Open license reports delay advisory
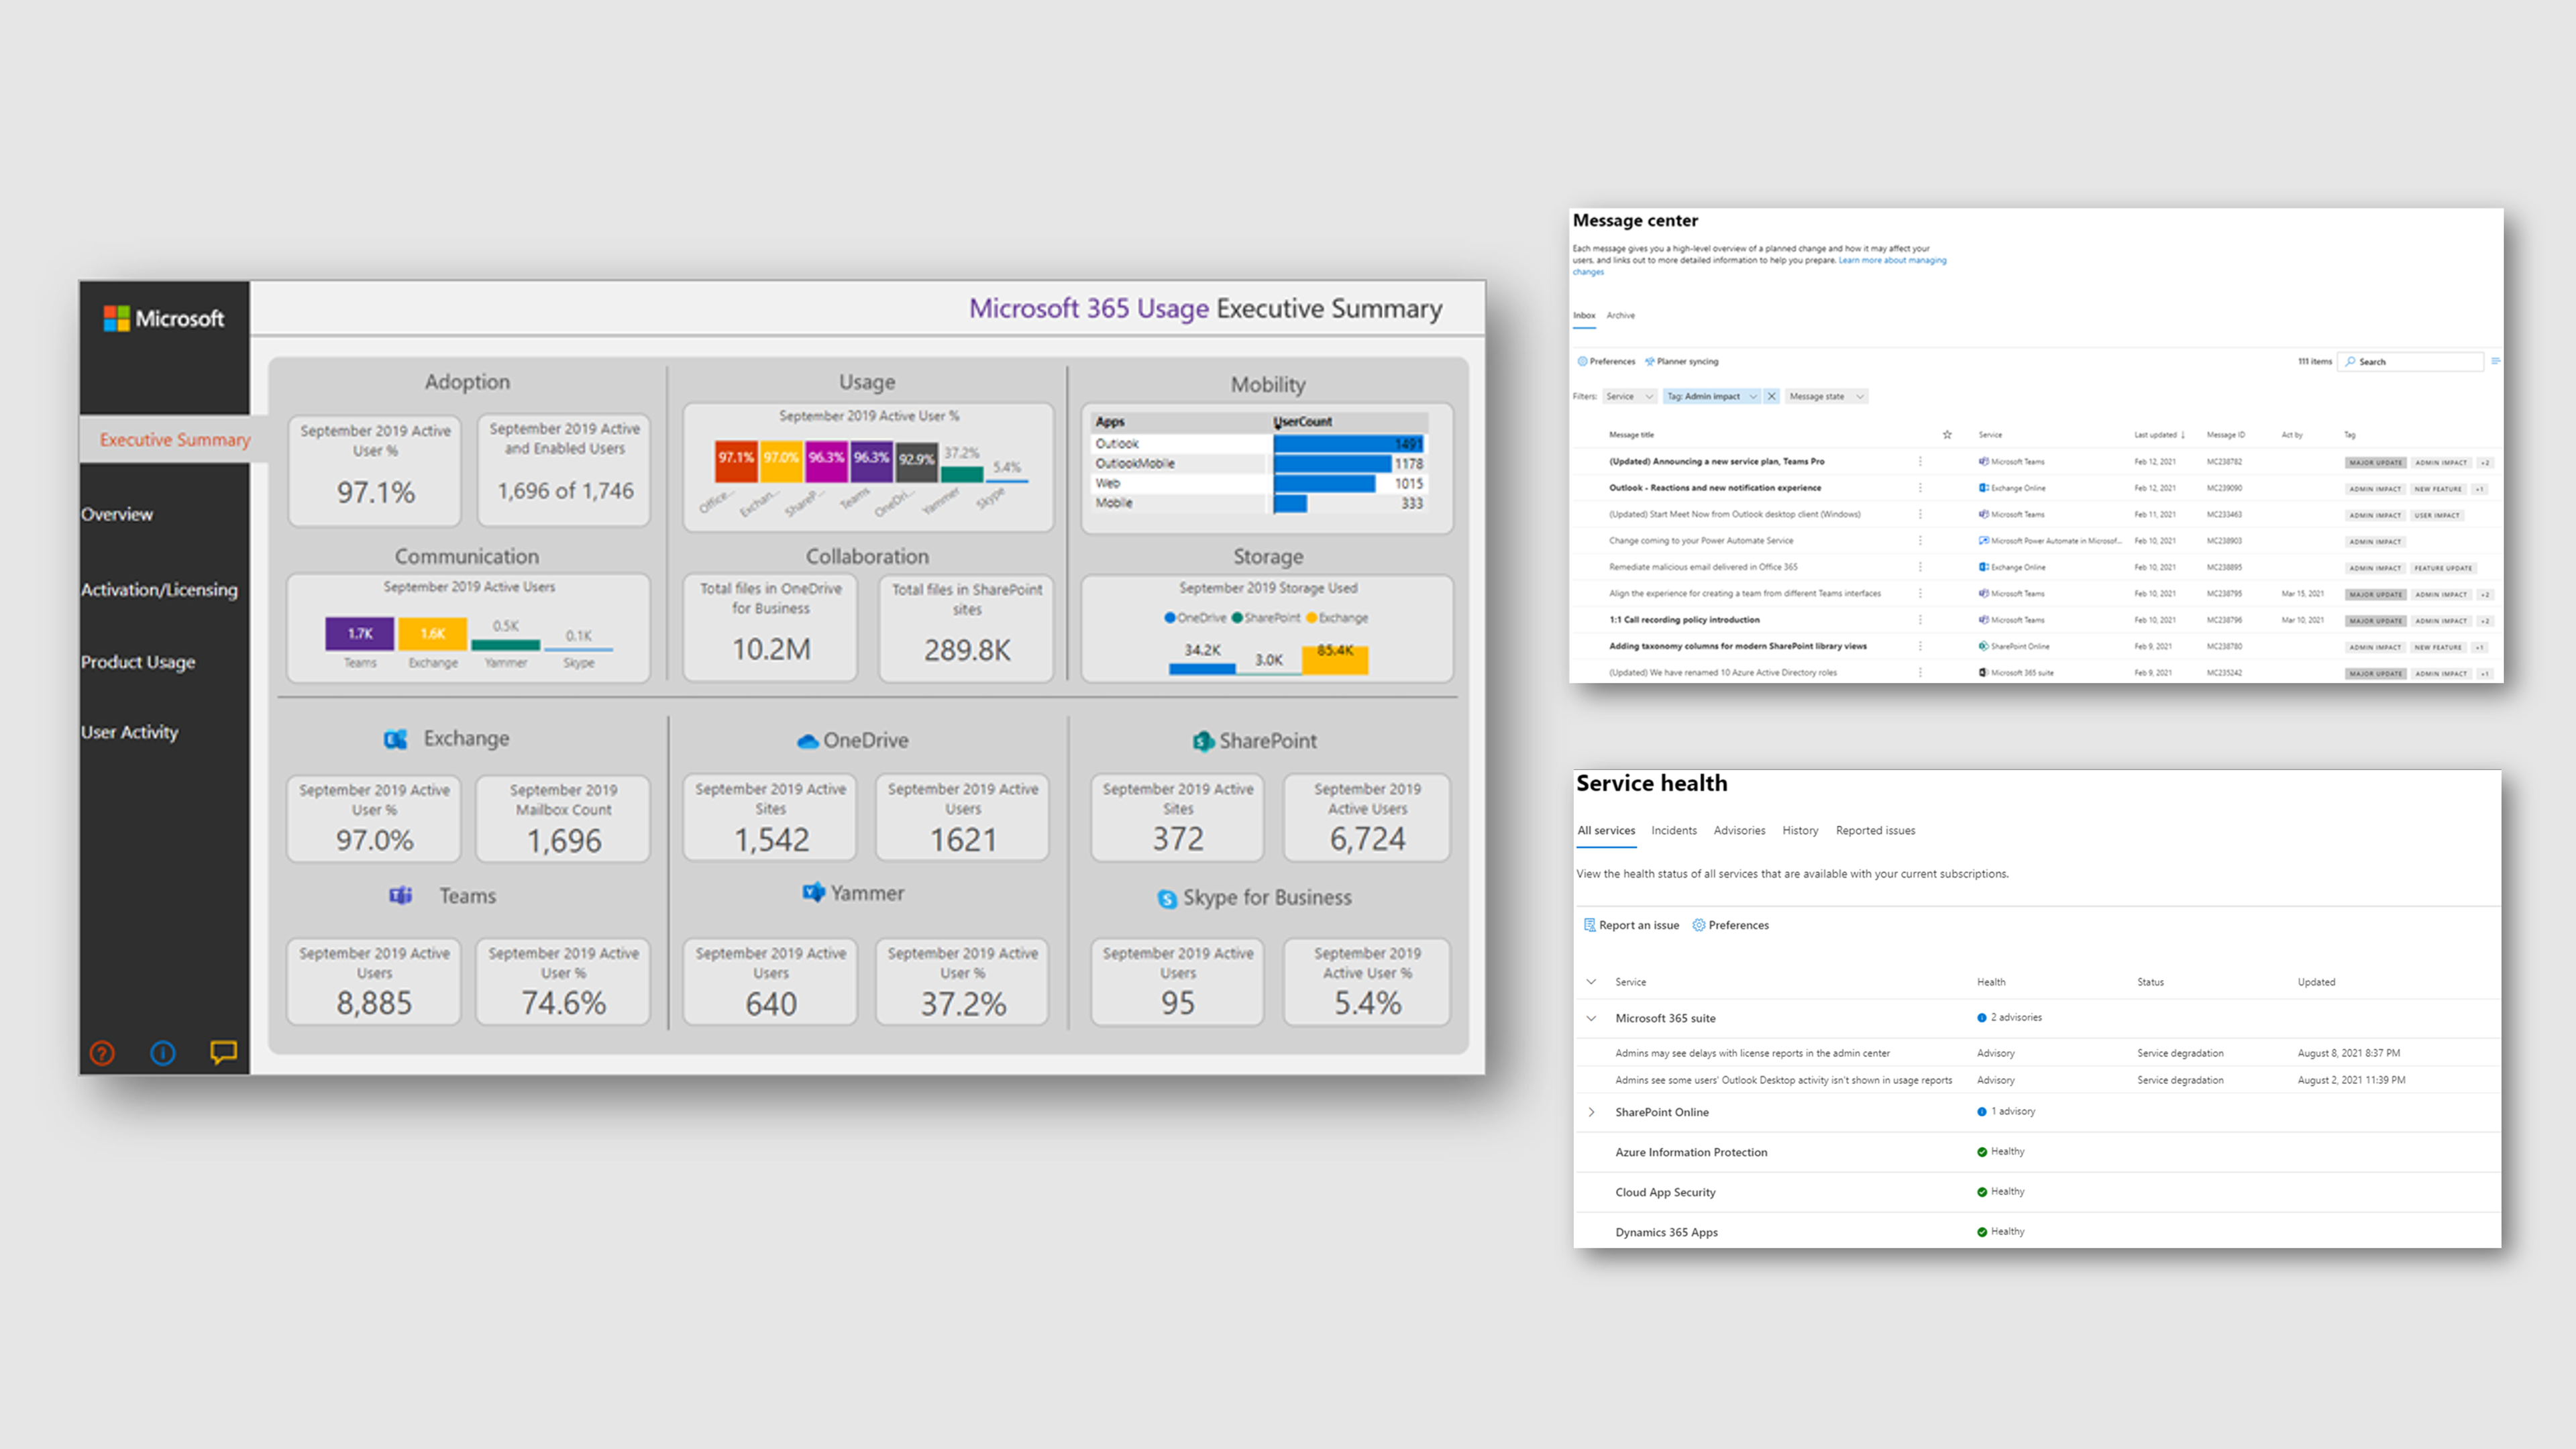 (x=1752, y=1053)
